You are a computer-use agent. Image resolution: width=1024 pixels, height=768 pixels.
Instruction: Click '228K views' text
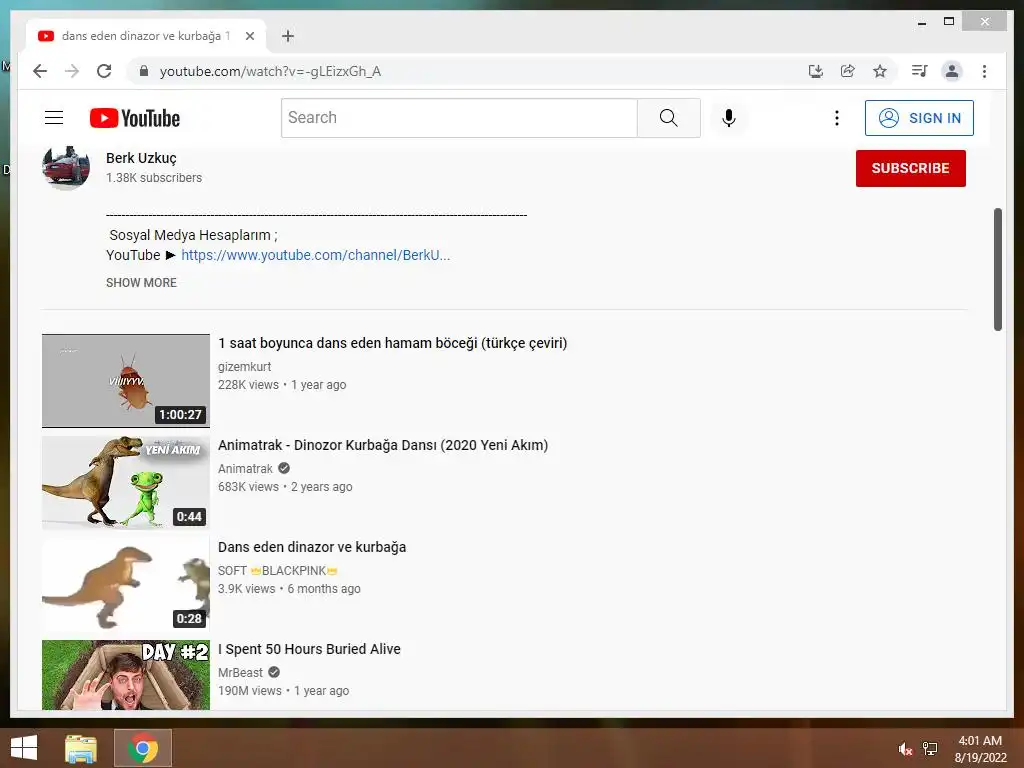pos(248,385)
